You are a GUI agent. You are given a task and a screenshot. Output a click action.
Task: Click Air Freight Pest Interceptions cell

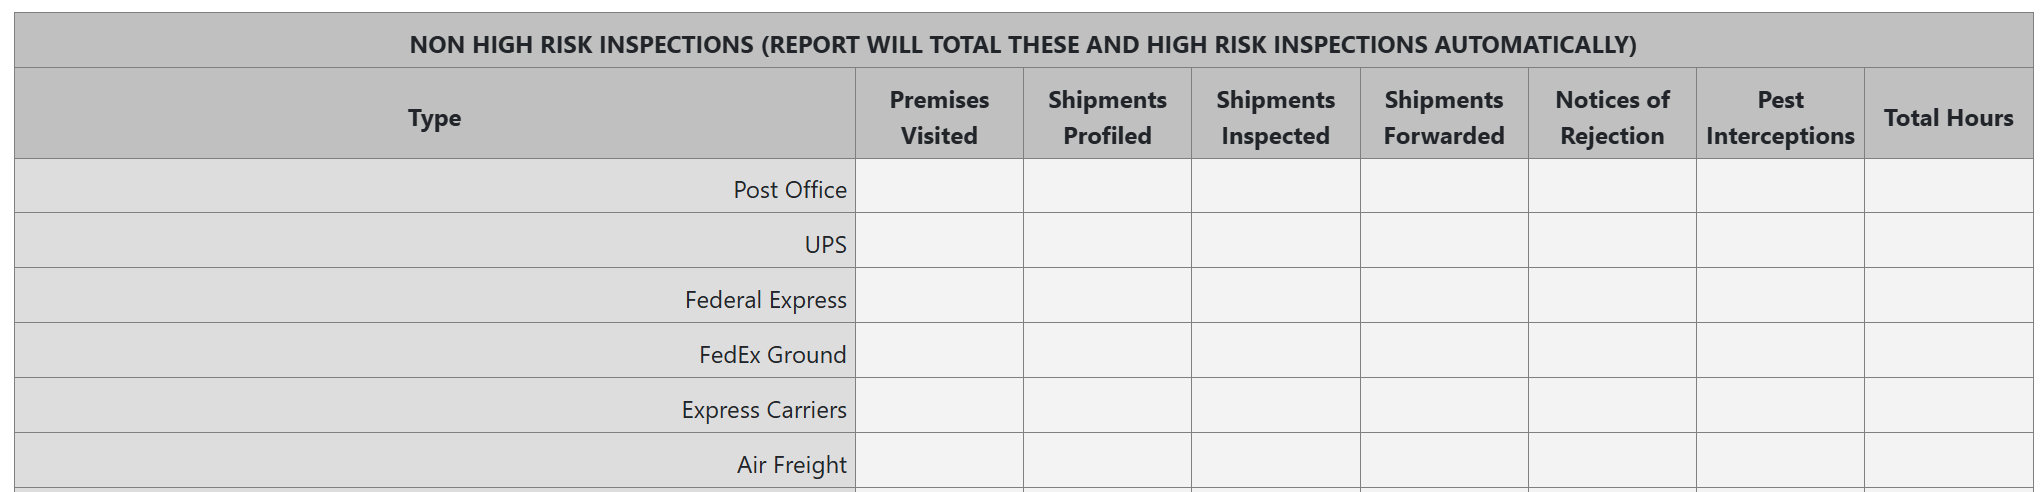(x=1780, y=461)
